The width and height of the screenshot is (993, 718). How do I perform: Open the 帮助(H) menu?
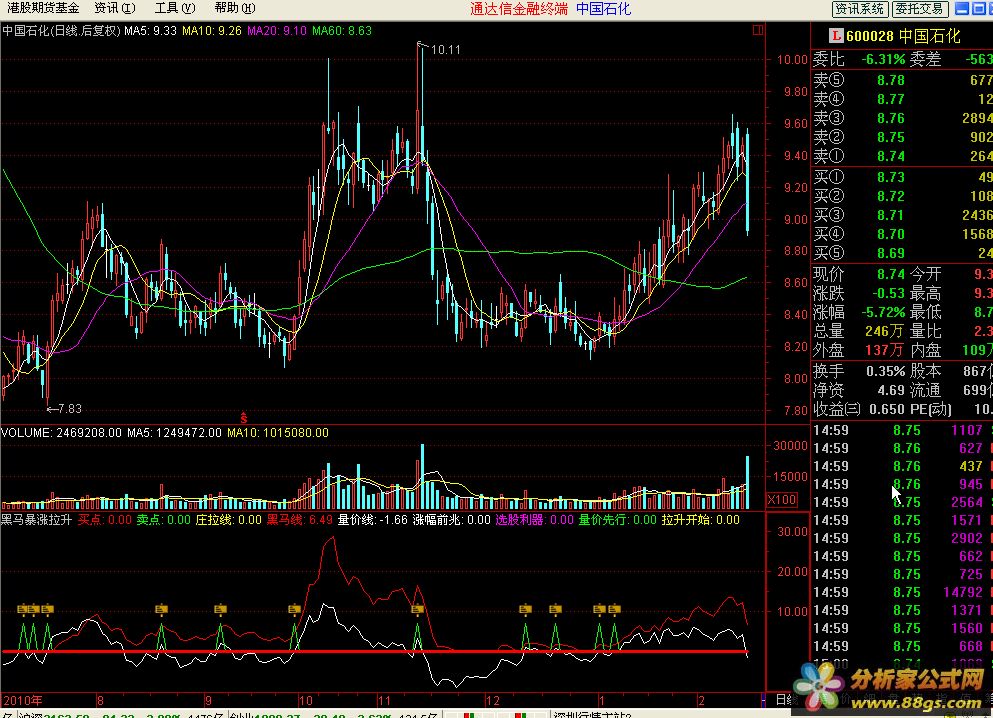tap(235, 8)
